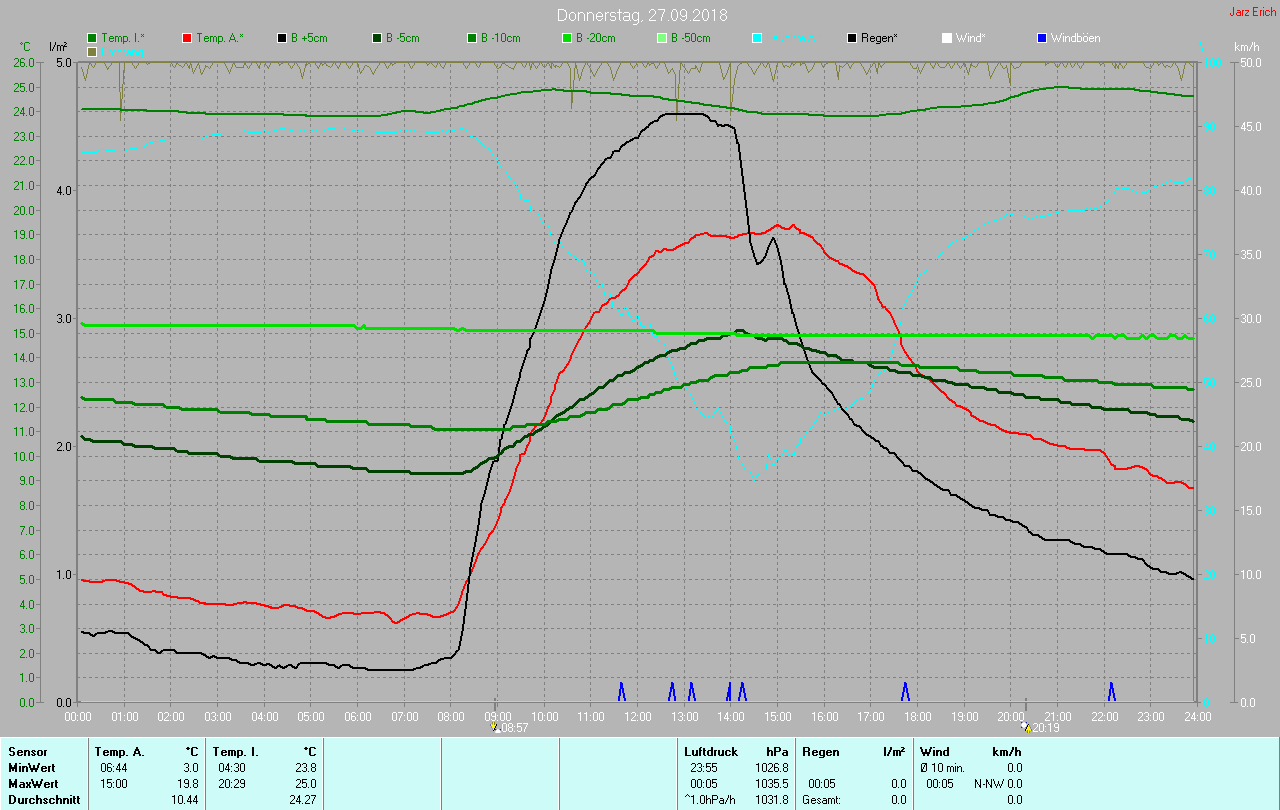This screenshot has width=1280, height=810.
Task: Click the '18:00' time axis label
Action: point(918,717)
